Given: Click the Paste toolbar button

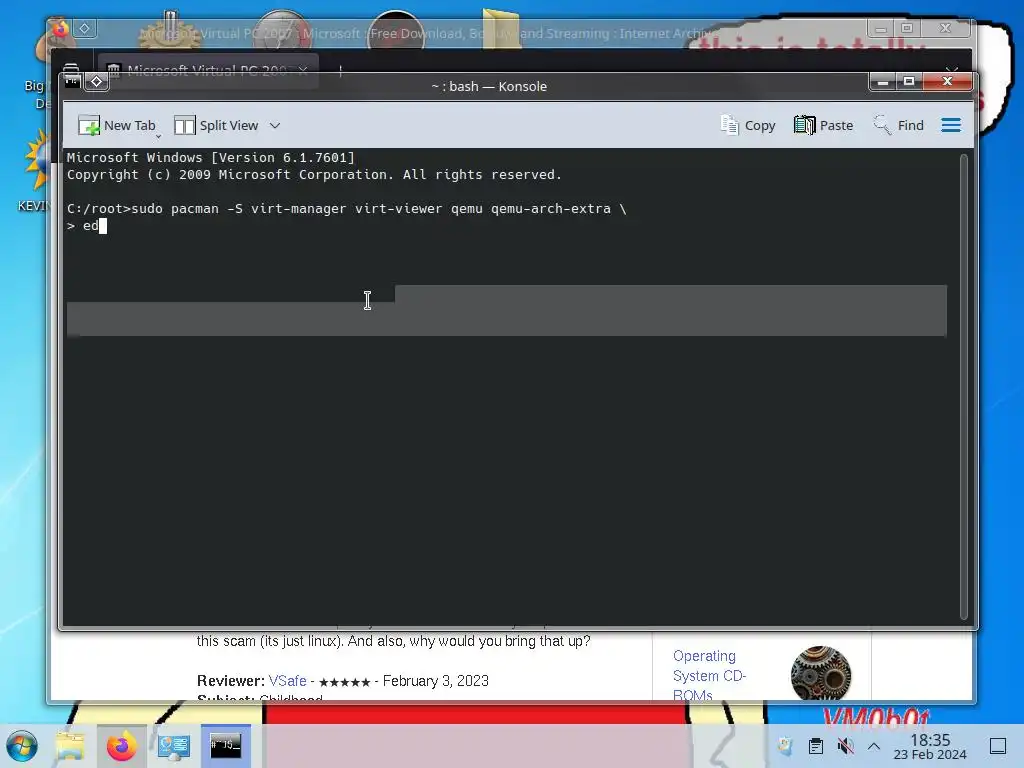Looking at the screenshot, I should point(824,125).
